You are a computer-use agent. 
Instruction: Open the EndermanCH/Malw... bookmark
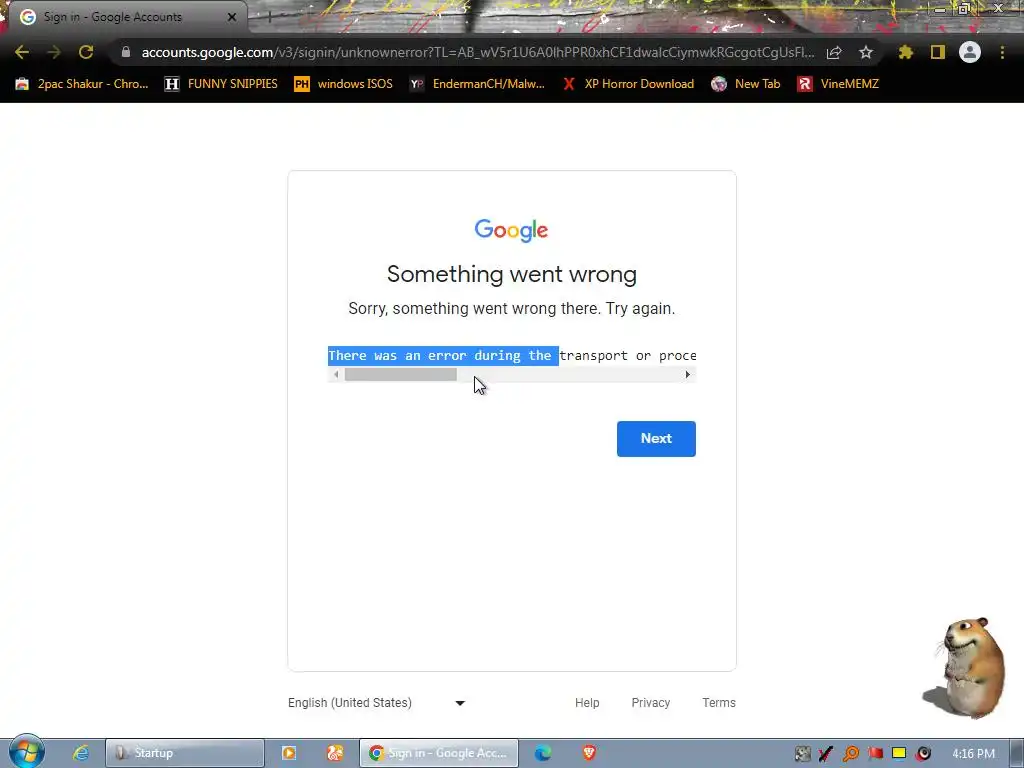click(477, 84)
